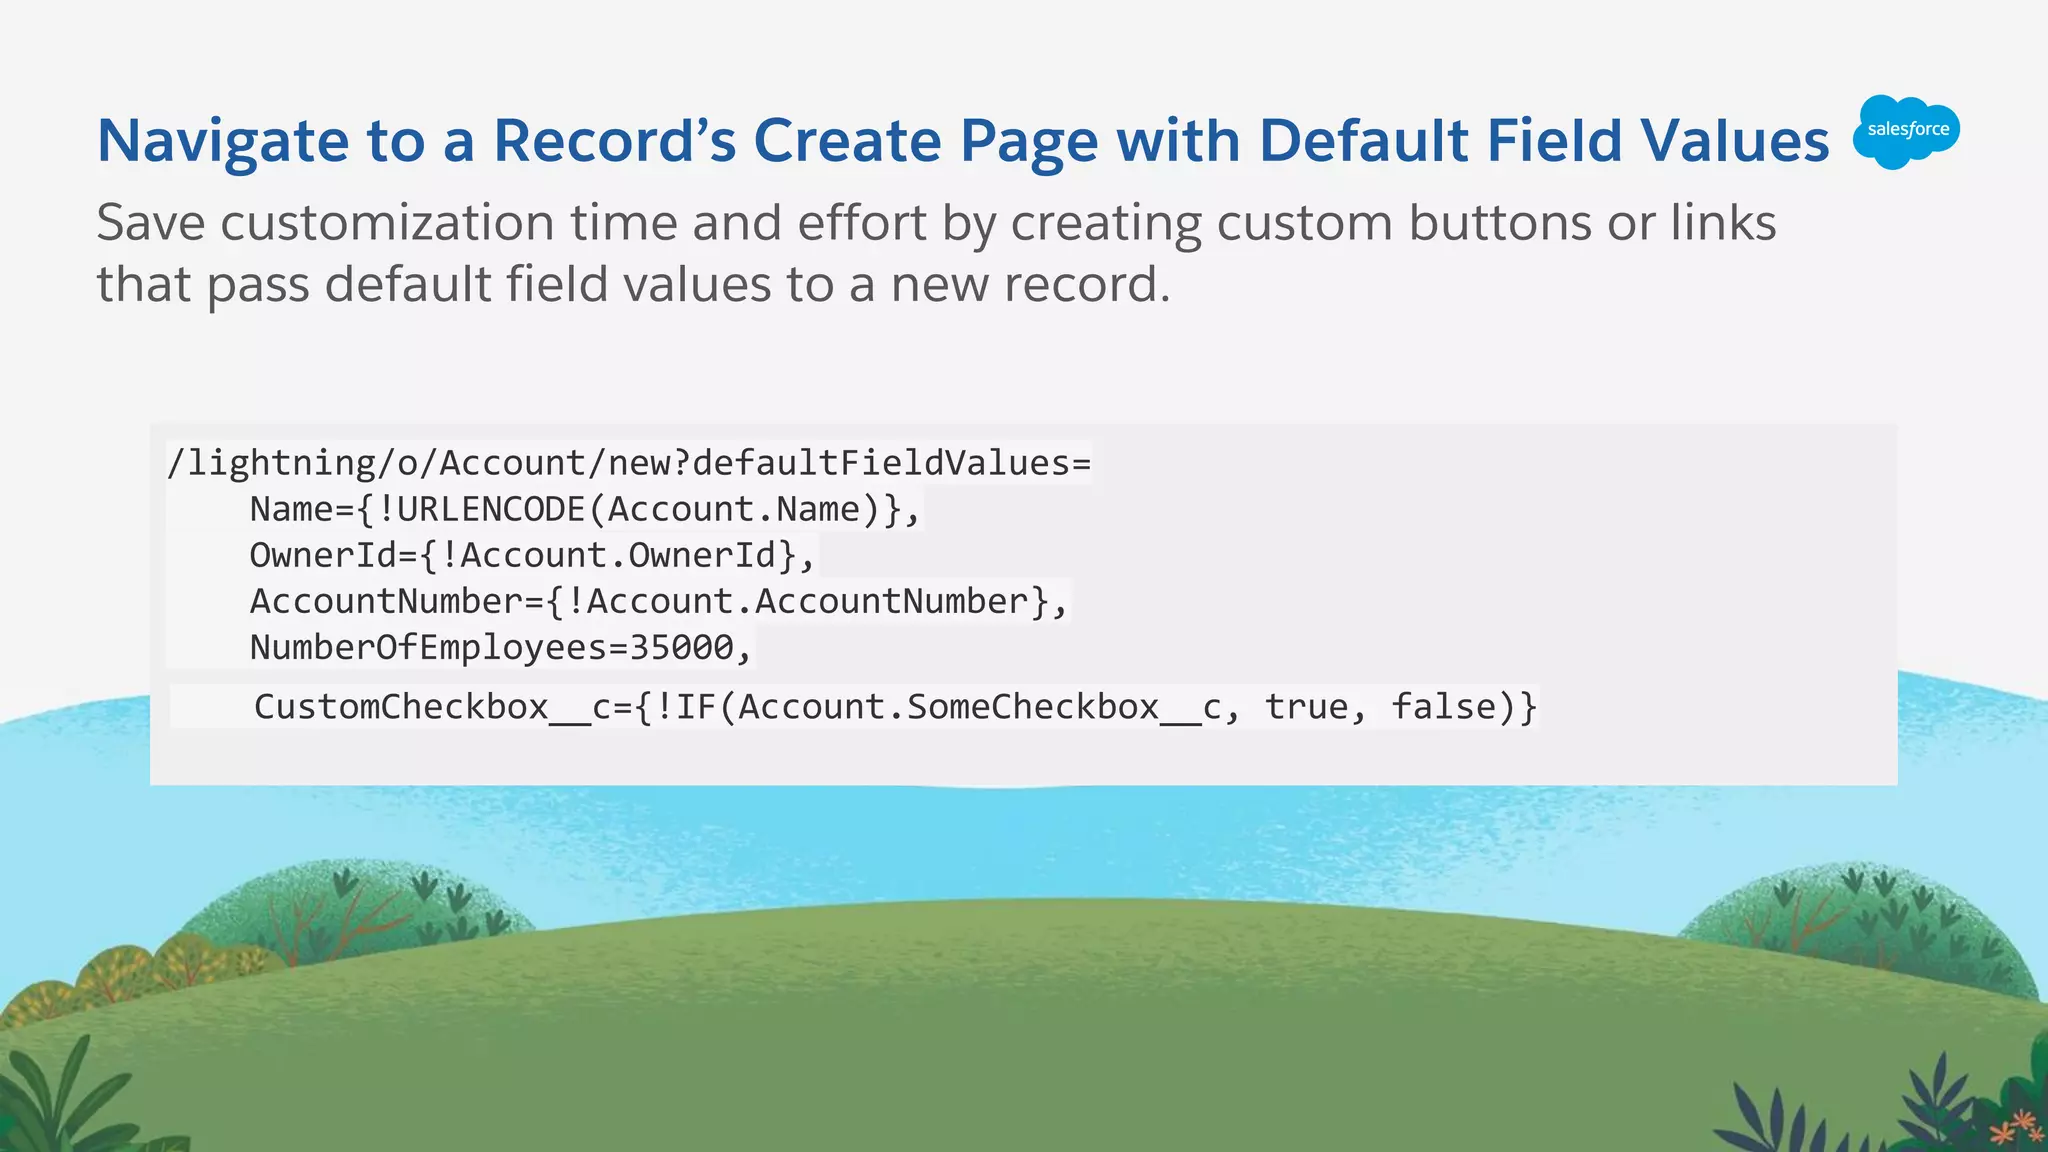Click the Salesforce cloud logo
Image resolution: width=2048 pixels, height=1152 pixels.
1906,132
